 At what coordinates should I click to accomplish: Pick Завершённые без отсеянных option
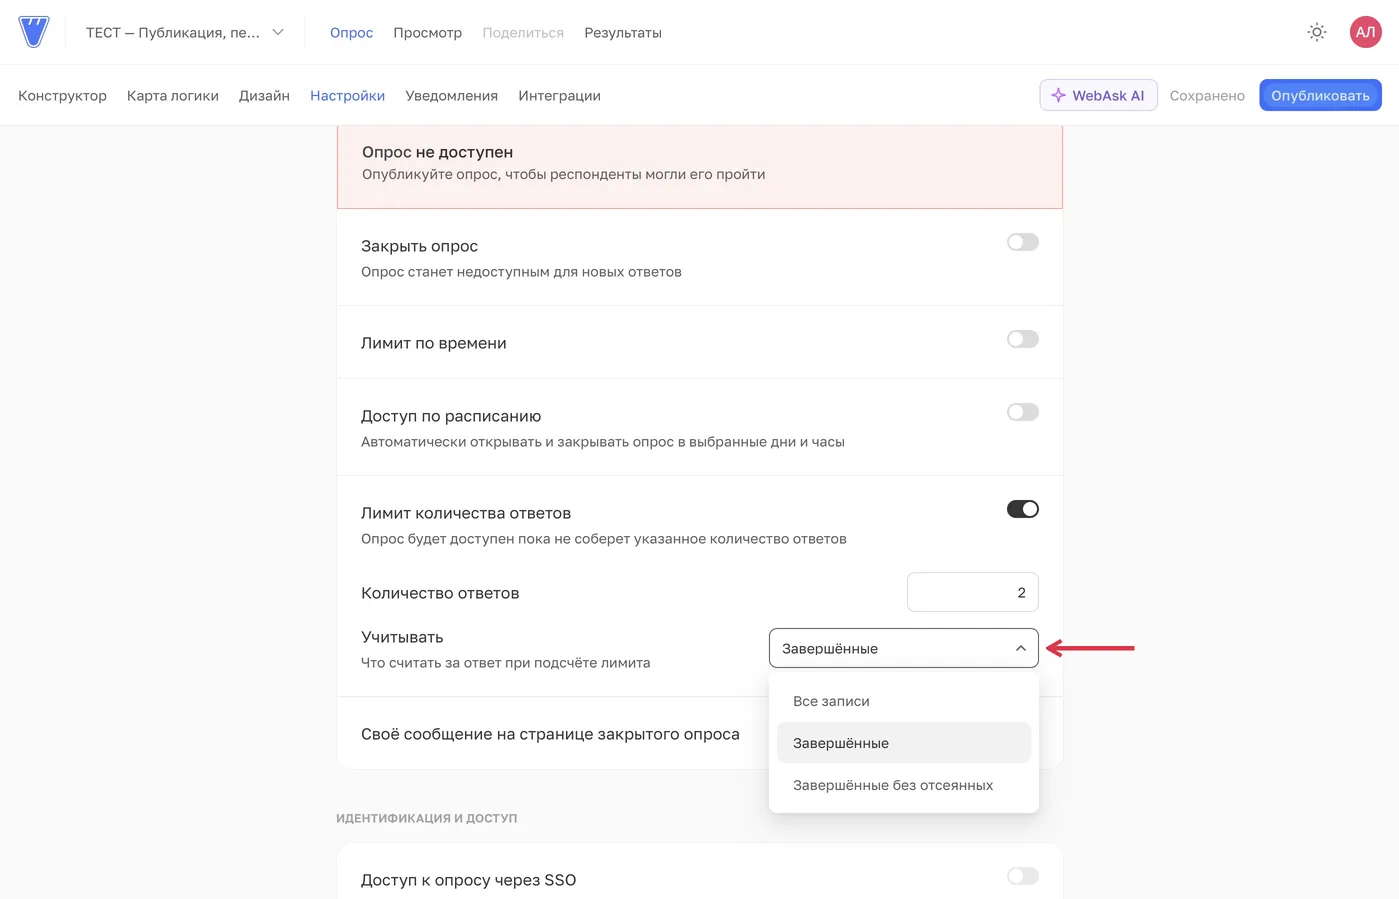(903, 785)
